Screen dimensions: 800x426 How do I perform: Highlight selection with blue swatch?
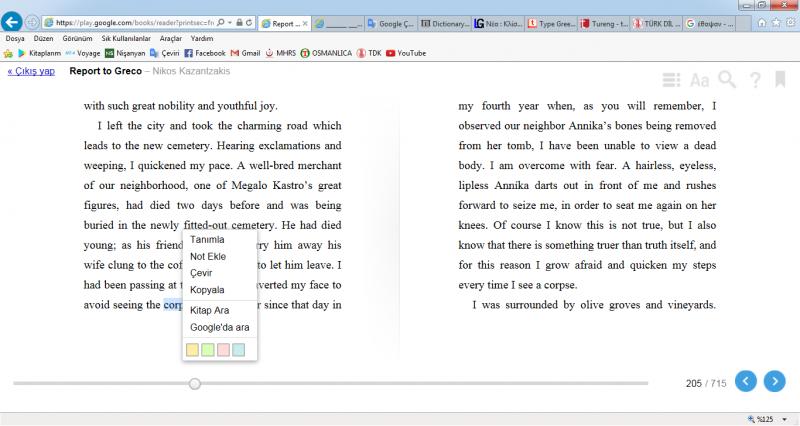[238, 349]
